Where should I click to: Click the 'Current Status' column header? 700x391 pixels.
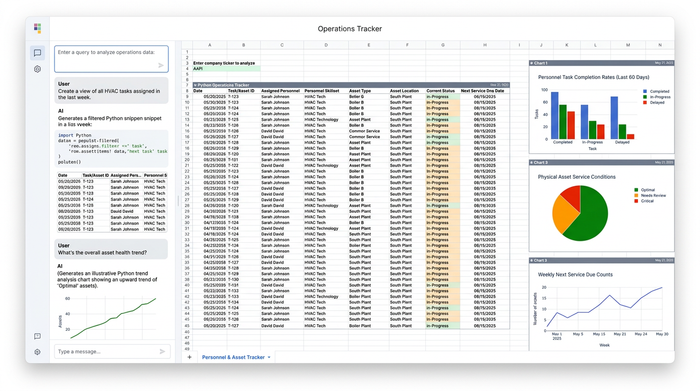click(441, 91)
